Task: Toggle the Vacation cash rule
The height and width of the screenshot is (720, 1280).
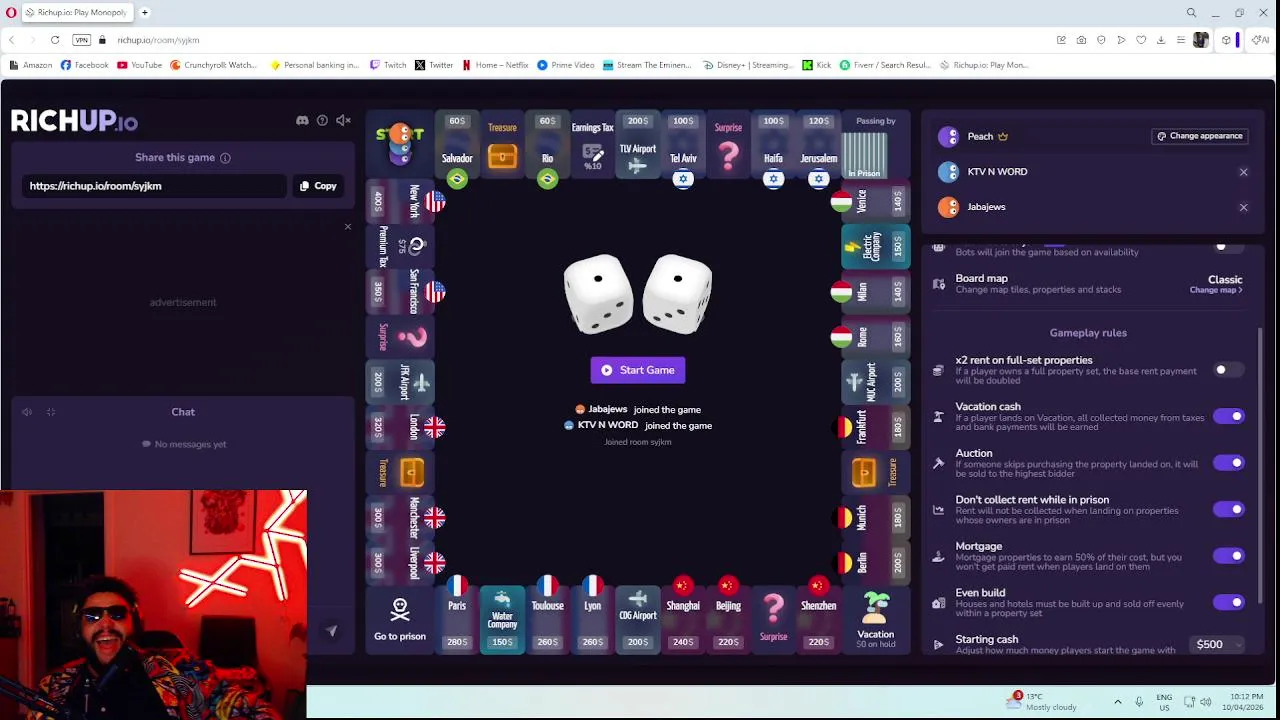Action: [x=1228, y=416]
